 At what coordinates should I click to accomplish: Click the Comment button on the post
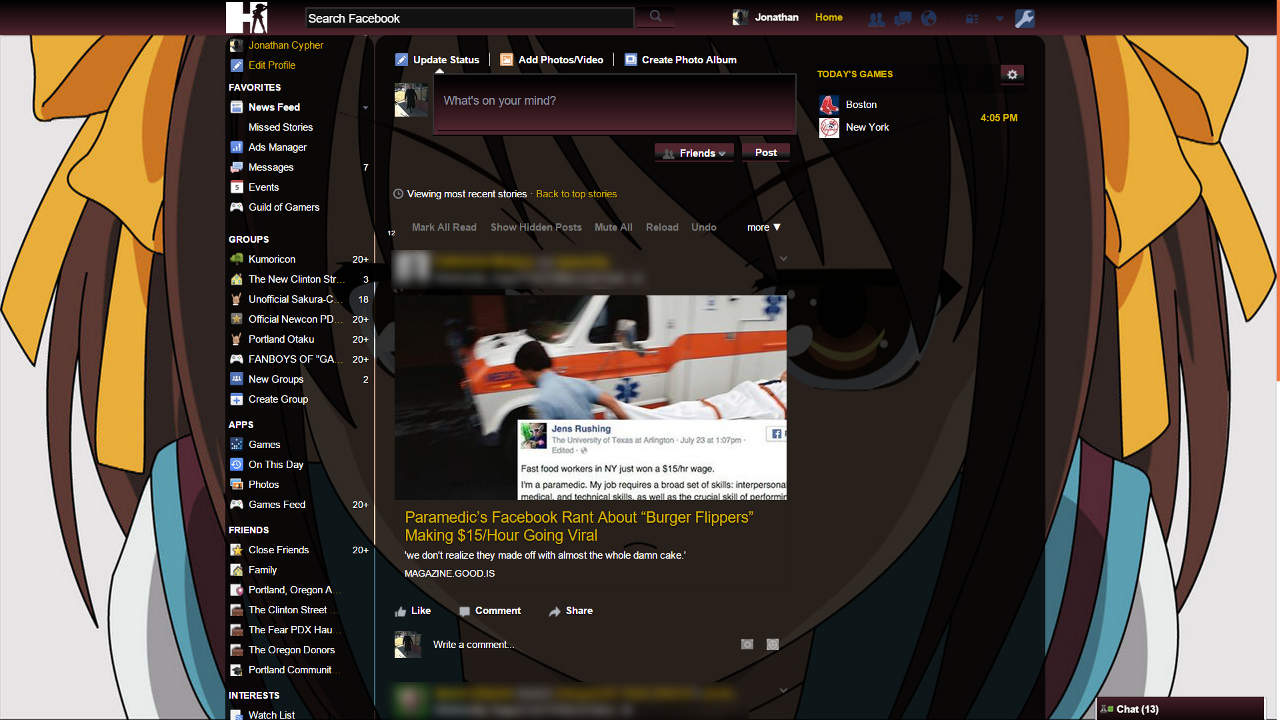click(490, 611)
